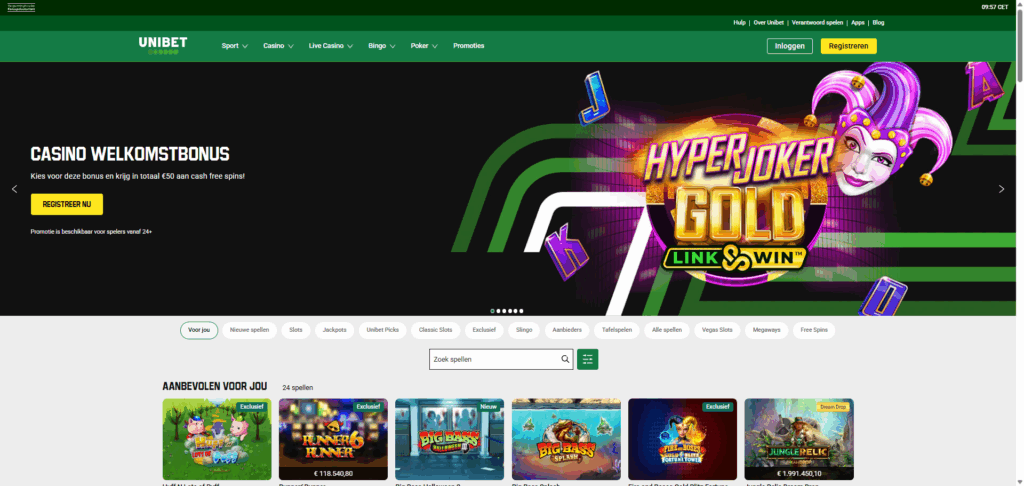Go to next banner slide arrow
The image size is (1024, 486).
(x=1001, y=189)
